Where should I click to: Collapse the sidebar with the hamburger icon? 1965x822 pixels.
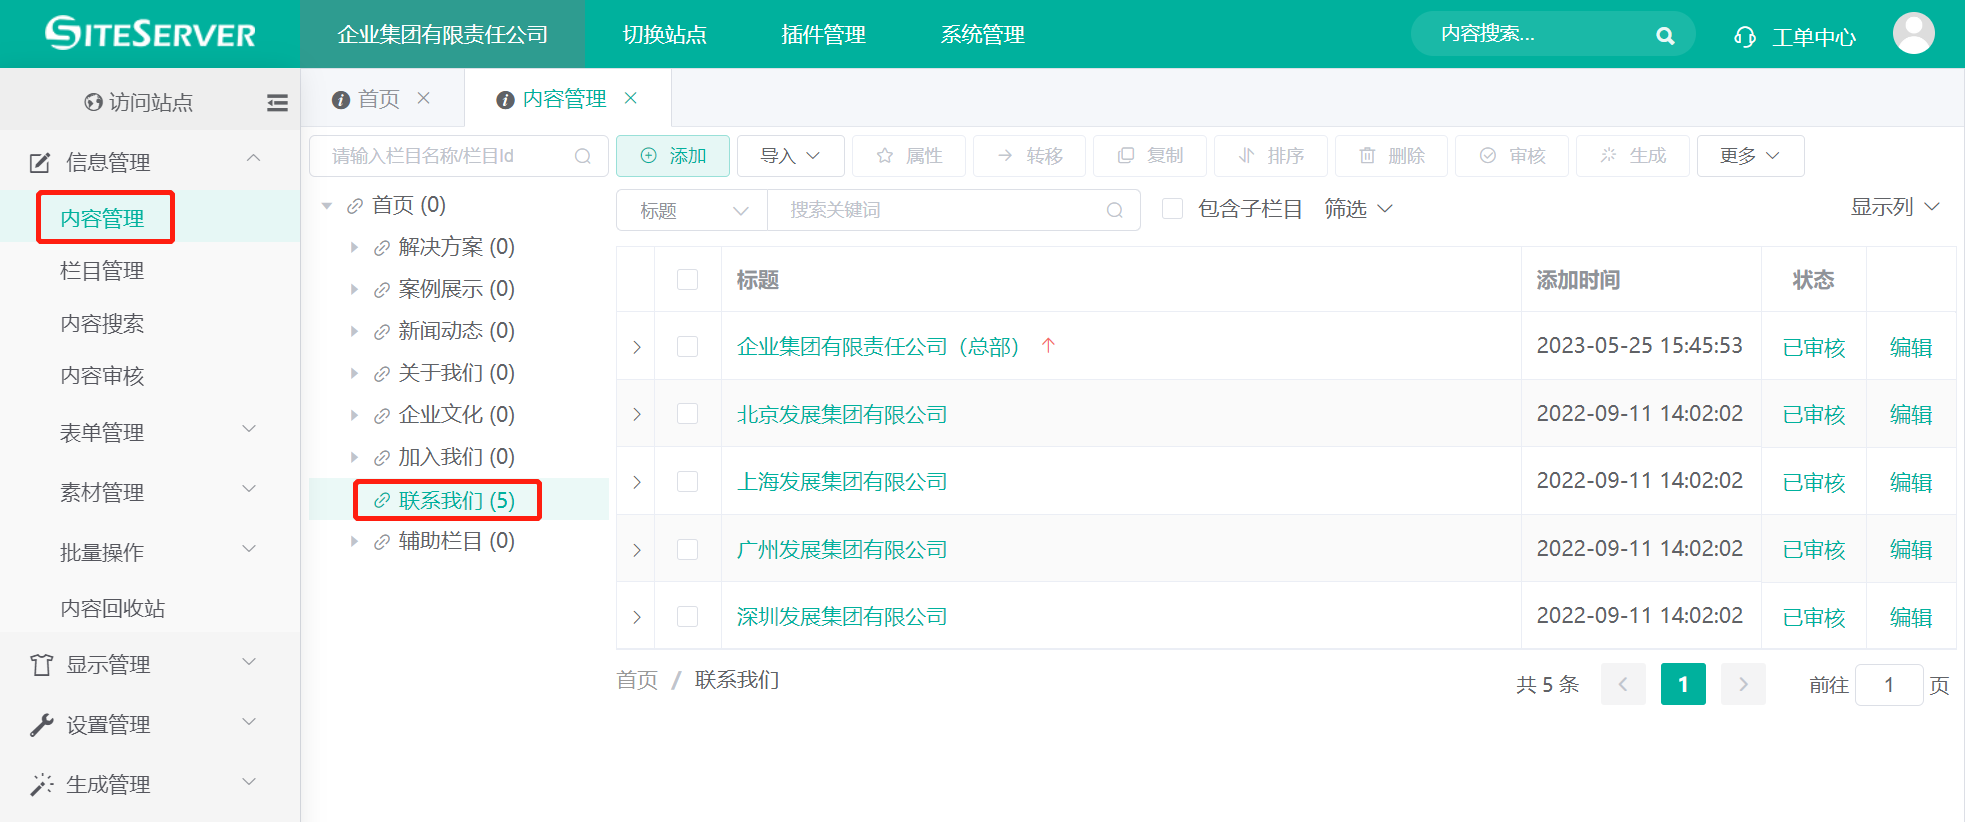pyautogui.click(x=277, y=102)
